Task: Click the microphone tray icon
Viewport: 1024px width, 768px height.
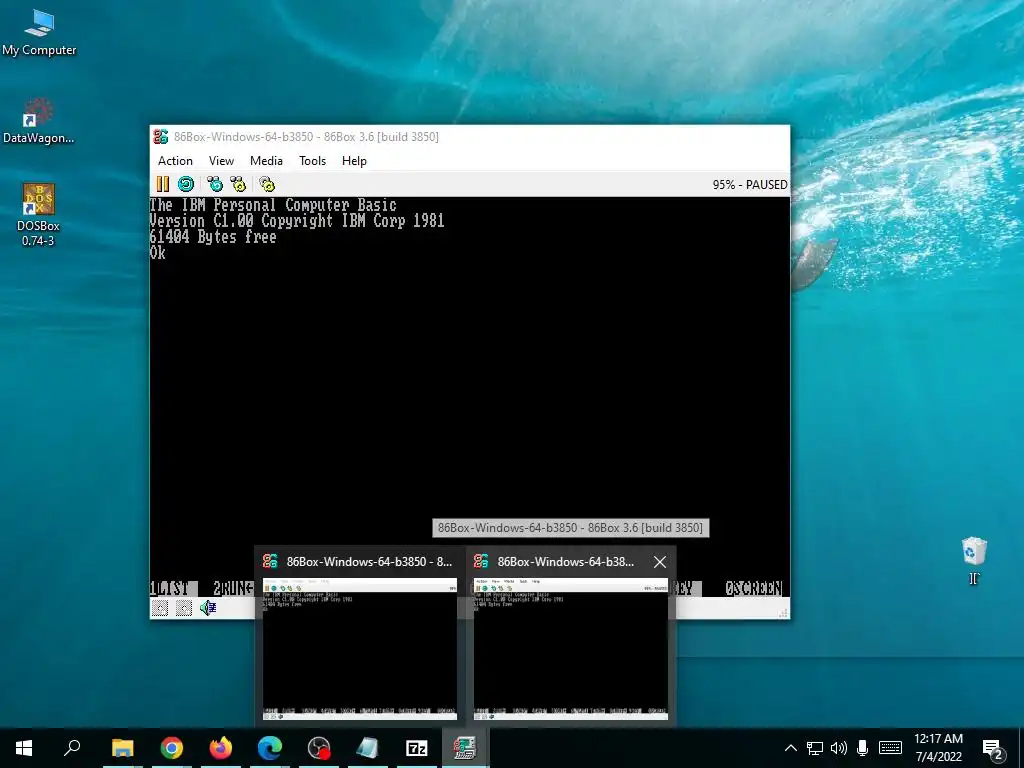Action: point(862,748)
